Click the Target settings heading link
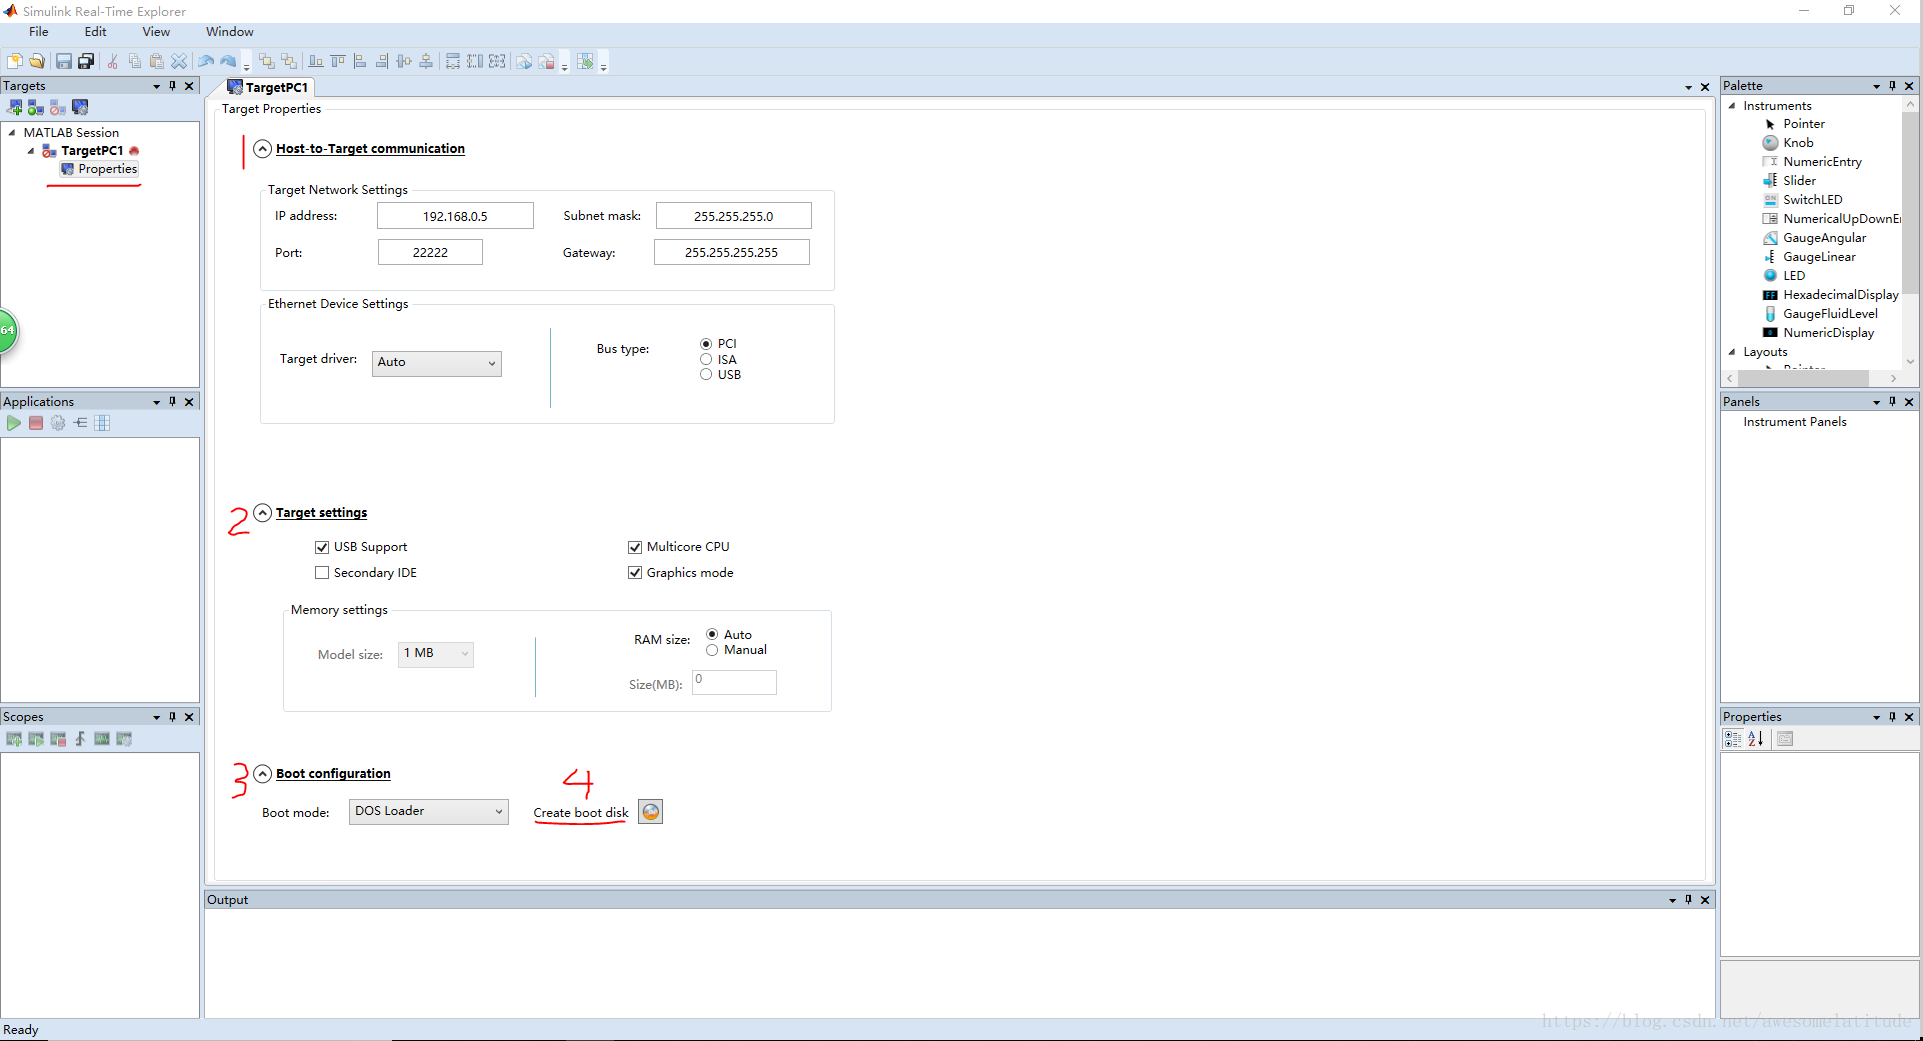Screen dimensions: 1923x1041 (321, 513)
